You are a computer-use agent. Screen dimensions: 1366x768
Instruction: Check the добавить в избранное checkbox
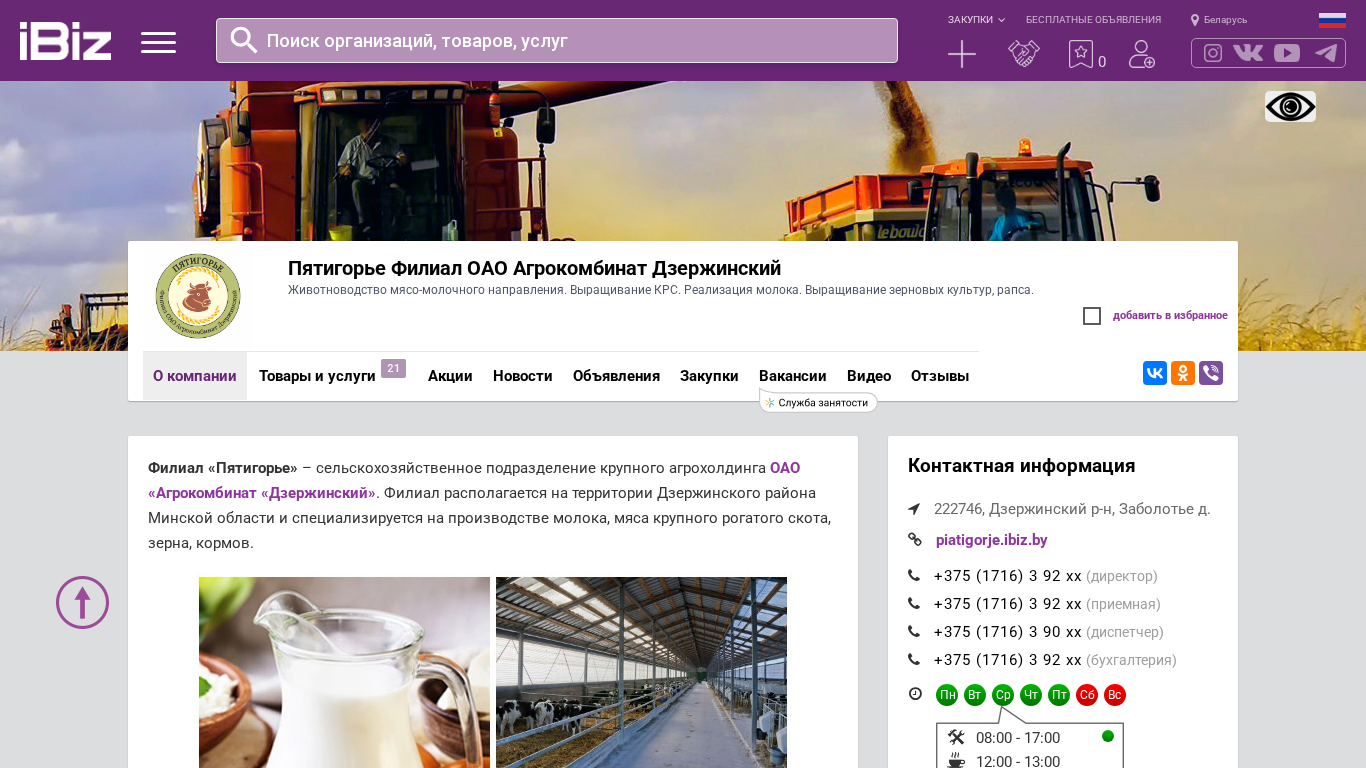tap(1092, 316)
